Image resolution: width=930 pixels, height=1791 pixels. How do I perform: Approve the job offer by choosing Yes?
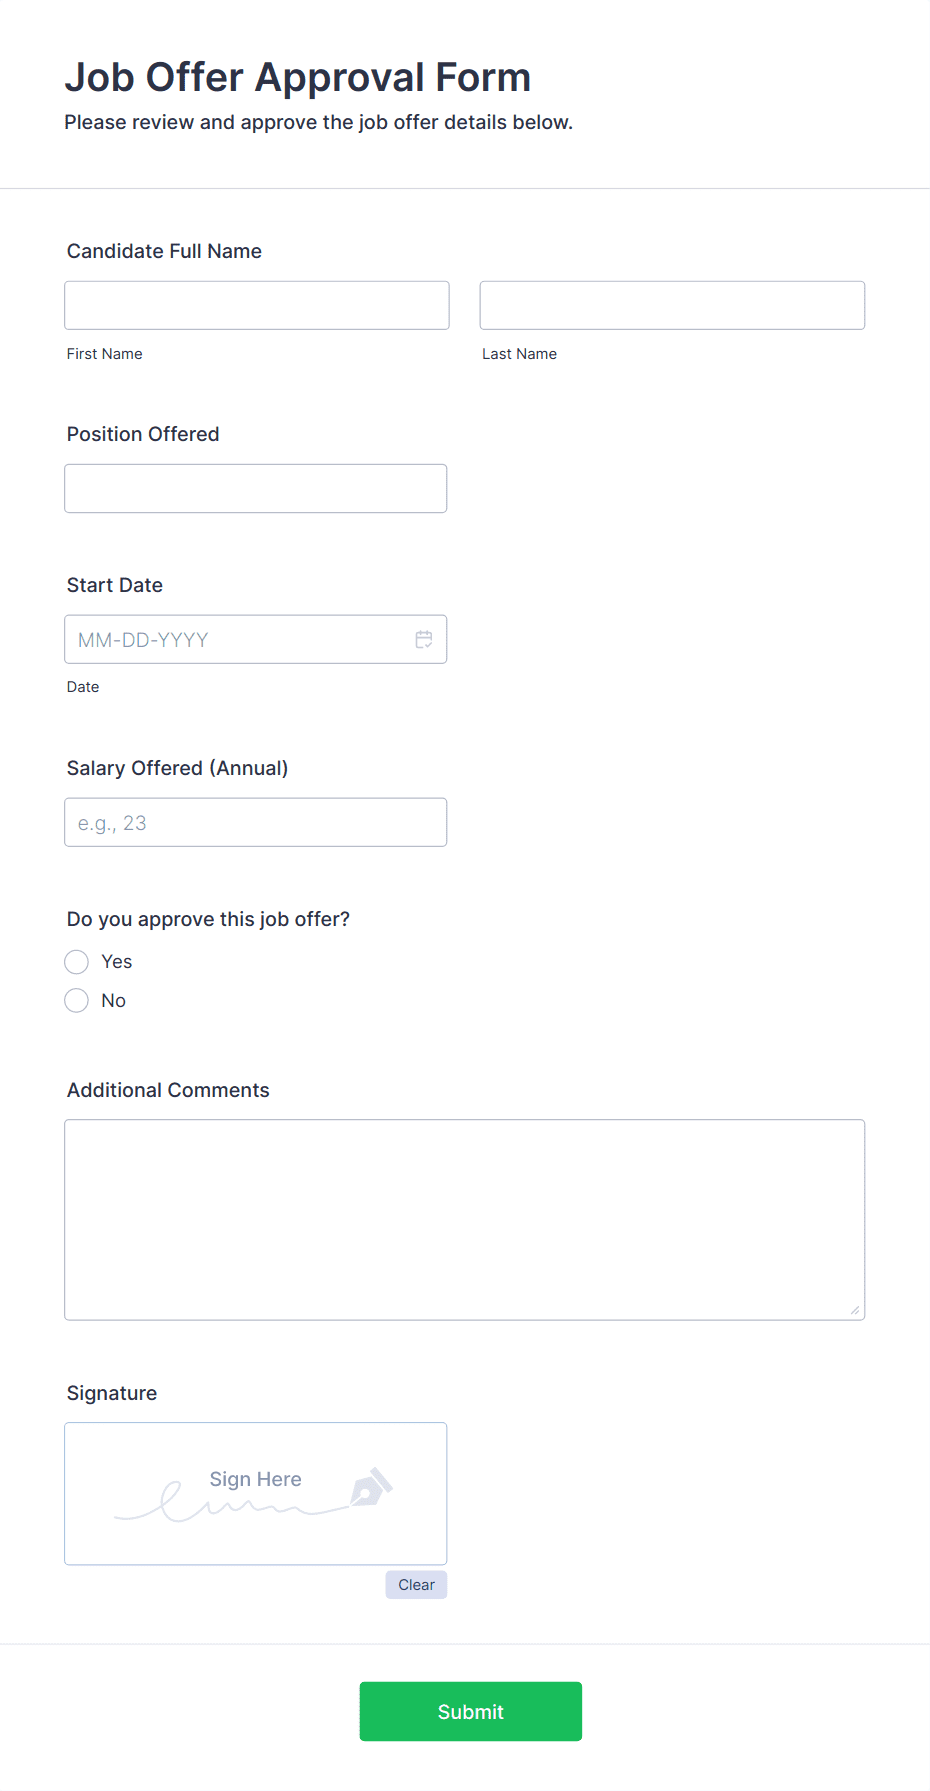(76, 961)
